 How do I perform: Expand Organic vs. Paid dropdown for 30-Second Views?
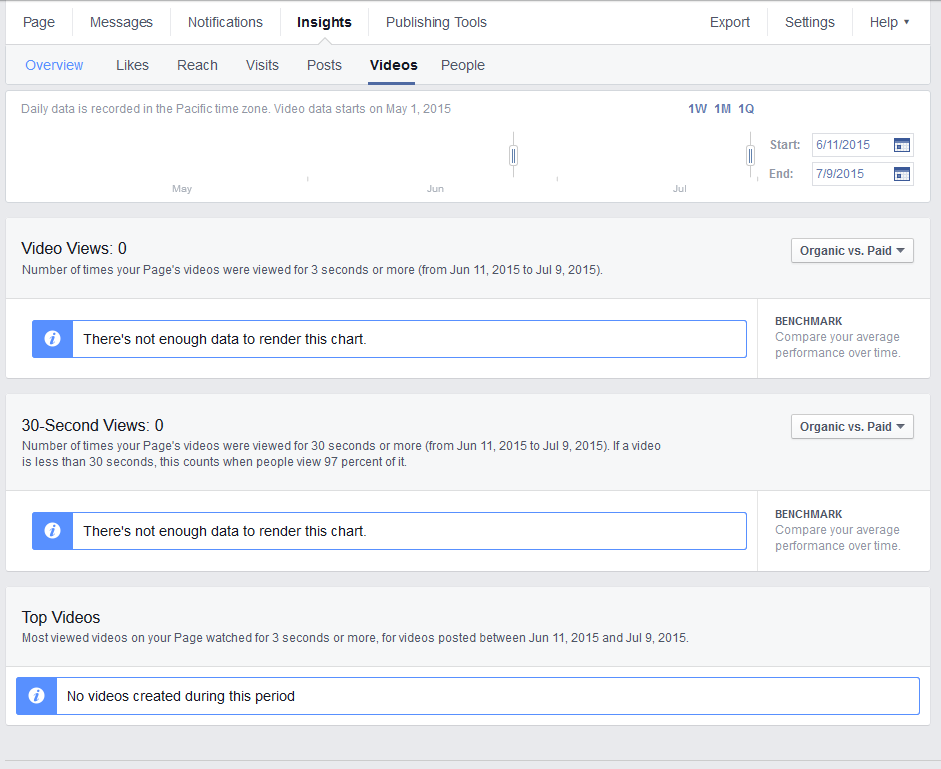[x=852, y=427]
